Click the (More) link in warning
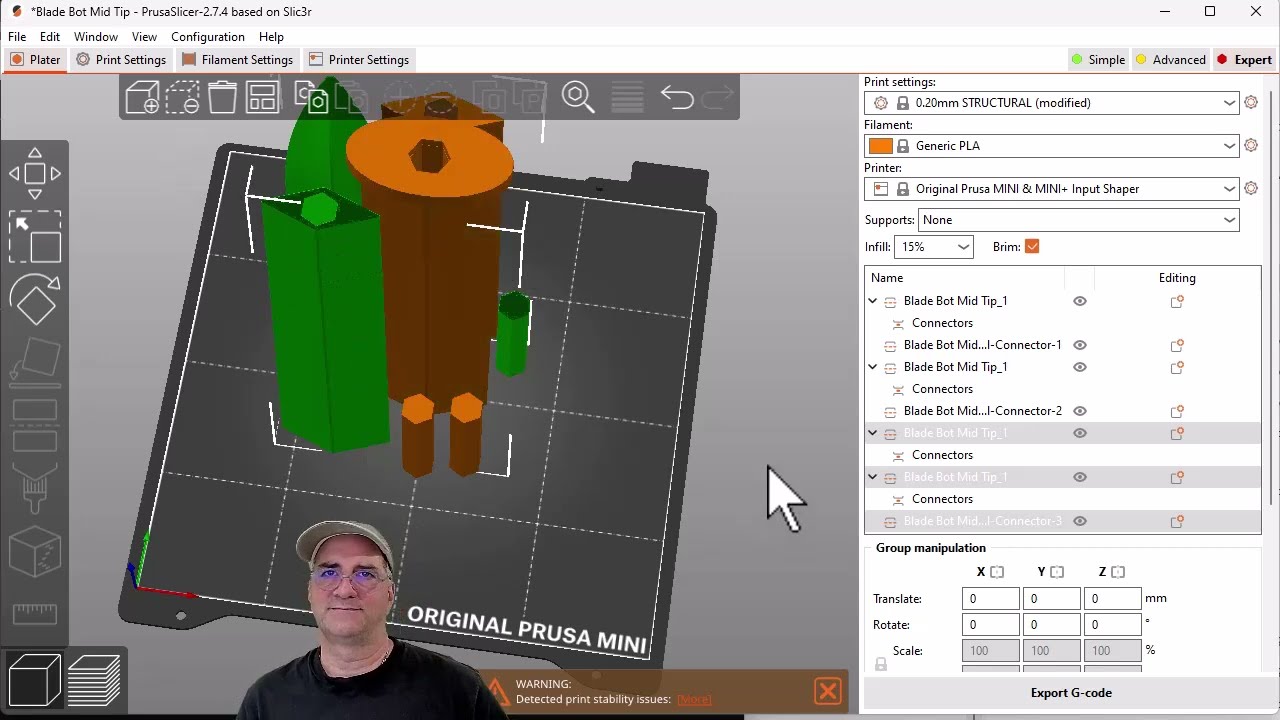 [694, 700]
